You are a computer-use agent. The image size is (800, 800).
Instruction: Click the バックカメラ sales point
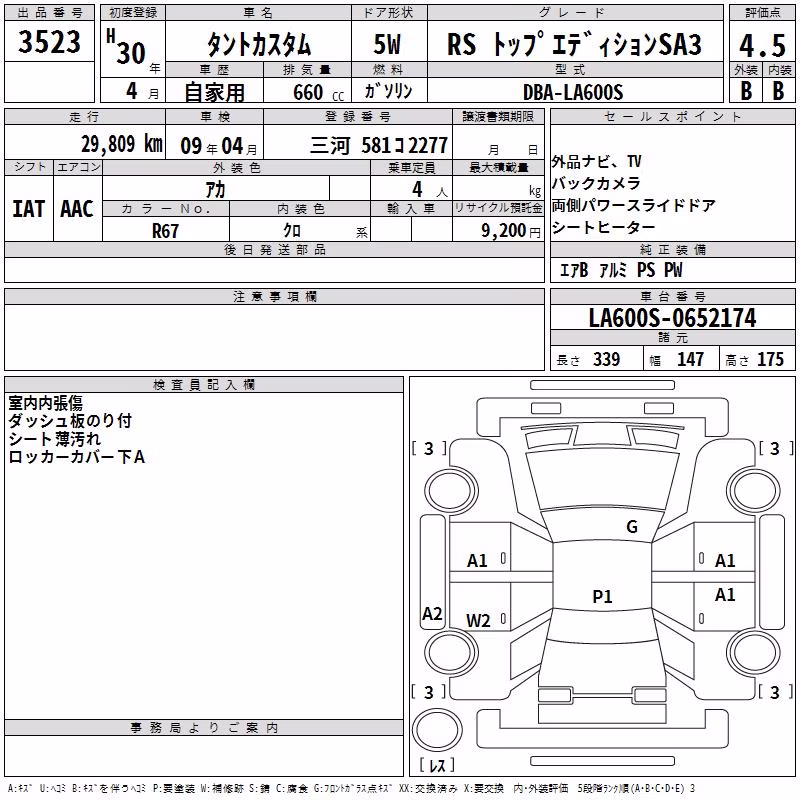point(596,183)
